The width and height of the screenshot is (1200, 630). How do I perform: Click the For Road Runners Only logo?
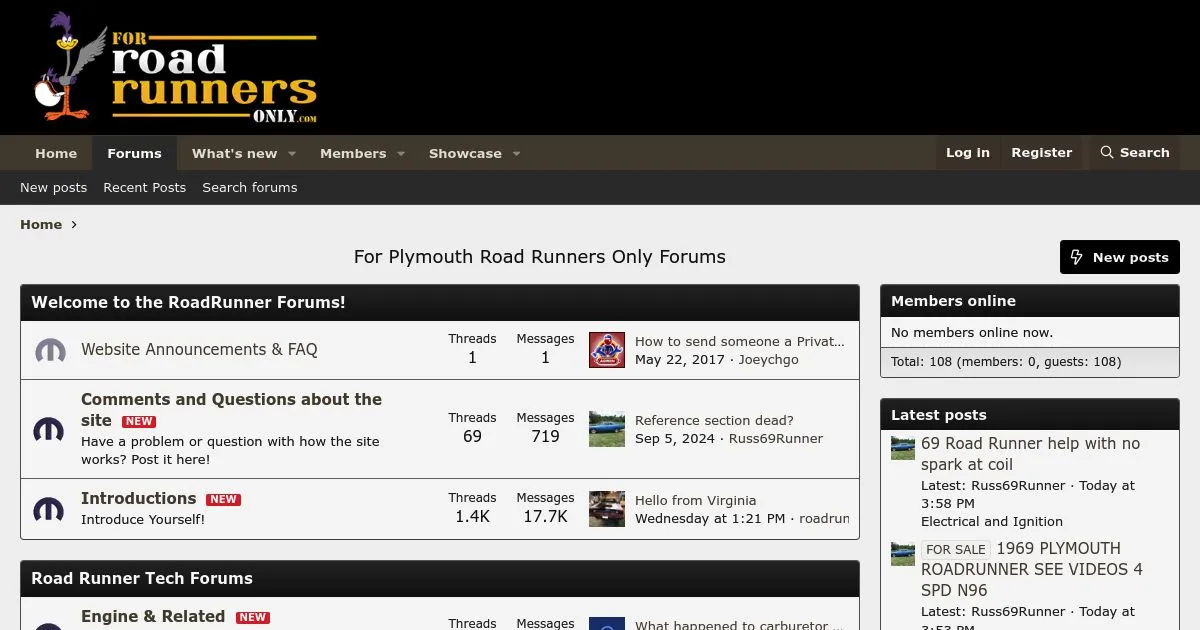176,67
